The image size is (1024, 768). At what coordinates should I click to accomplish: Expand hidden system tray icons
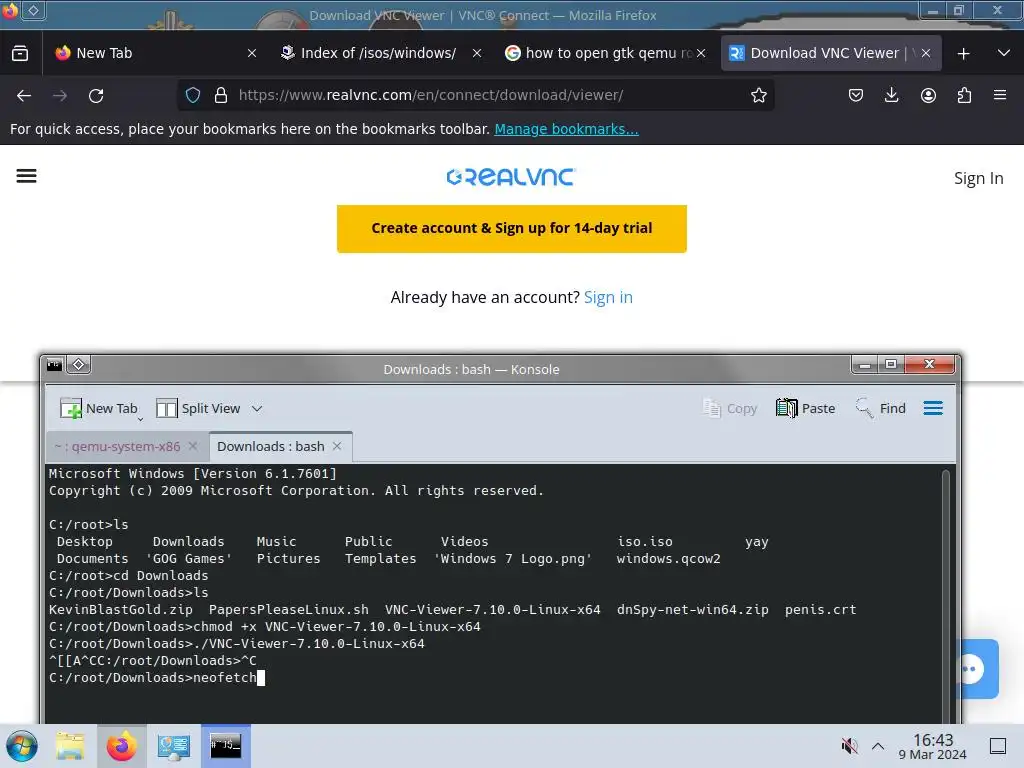tap(878, 746)
